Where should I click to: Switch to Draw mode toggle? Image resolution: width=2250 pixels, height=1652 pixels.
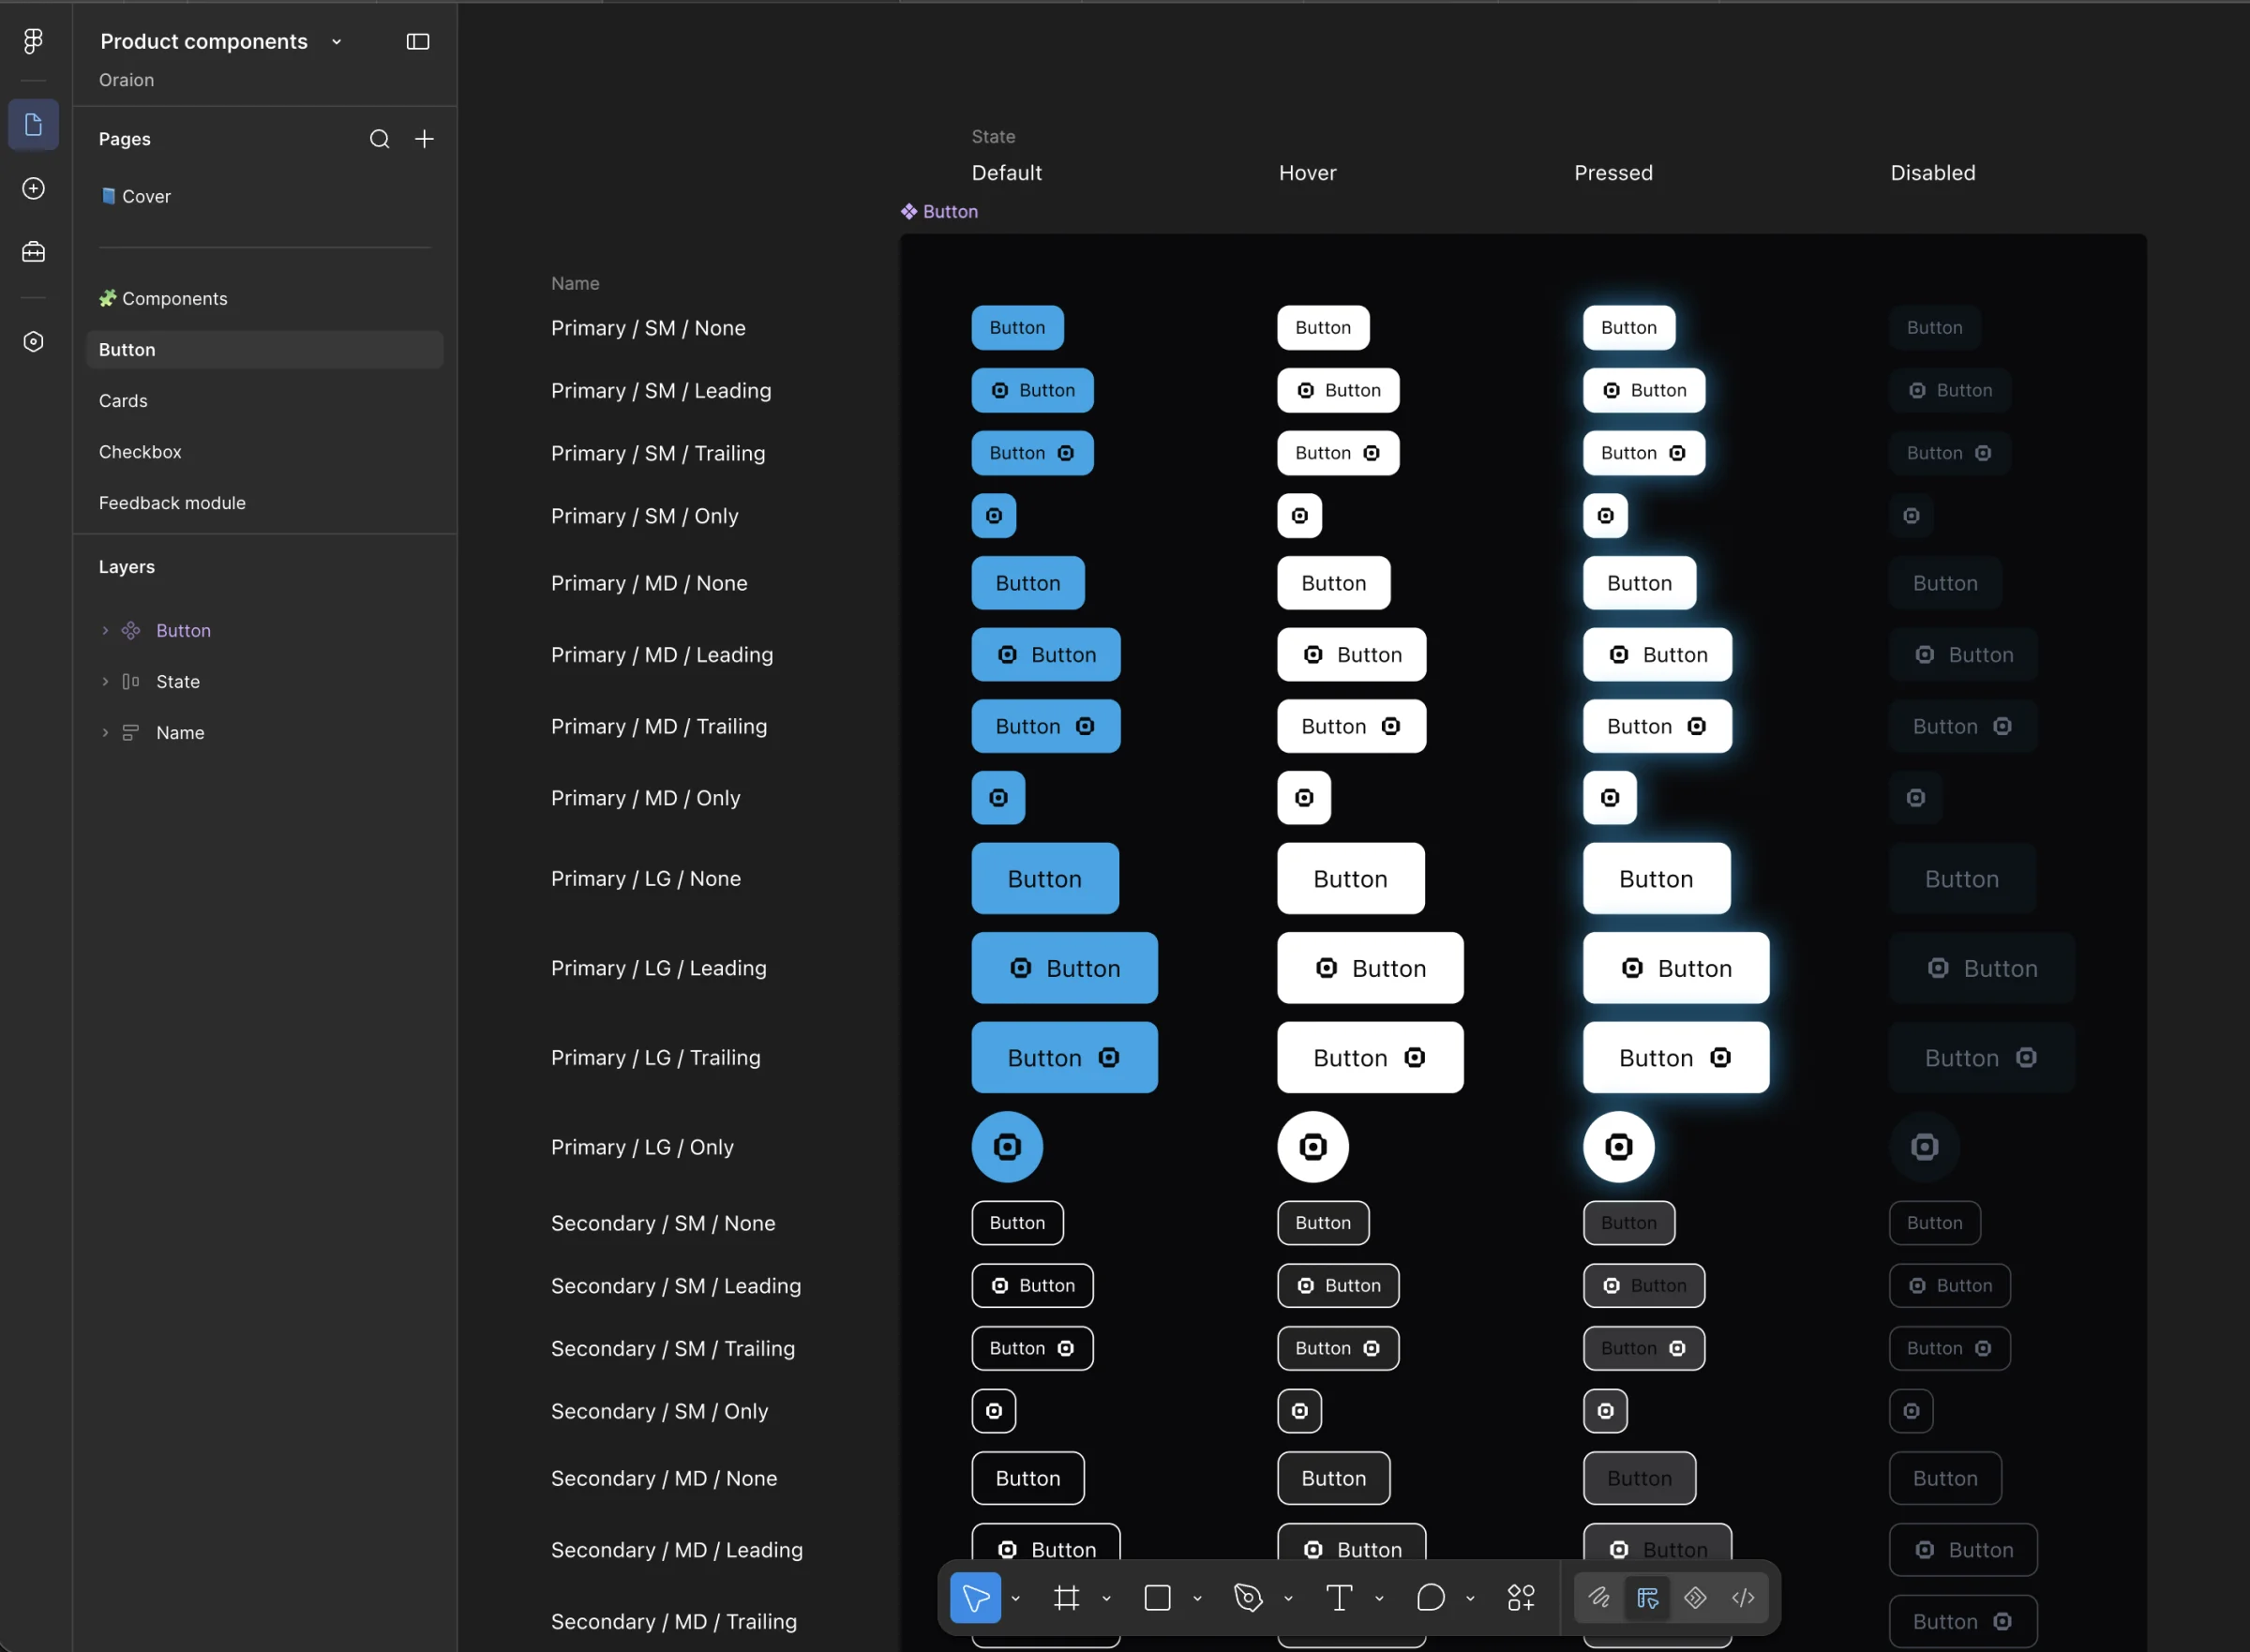[1599, 1597]
